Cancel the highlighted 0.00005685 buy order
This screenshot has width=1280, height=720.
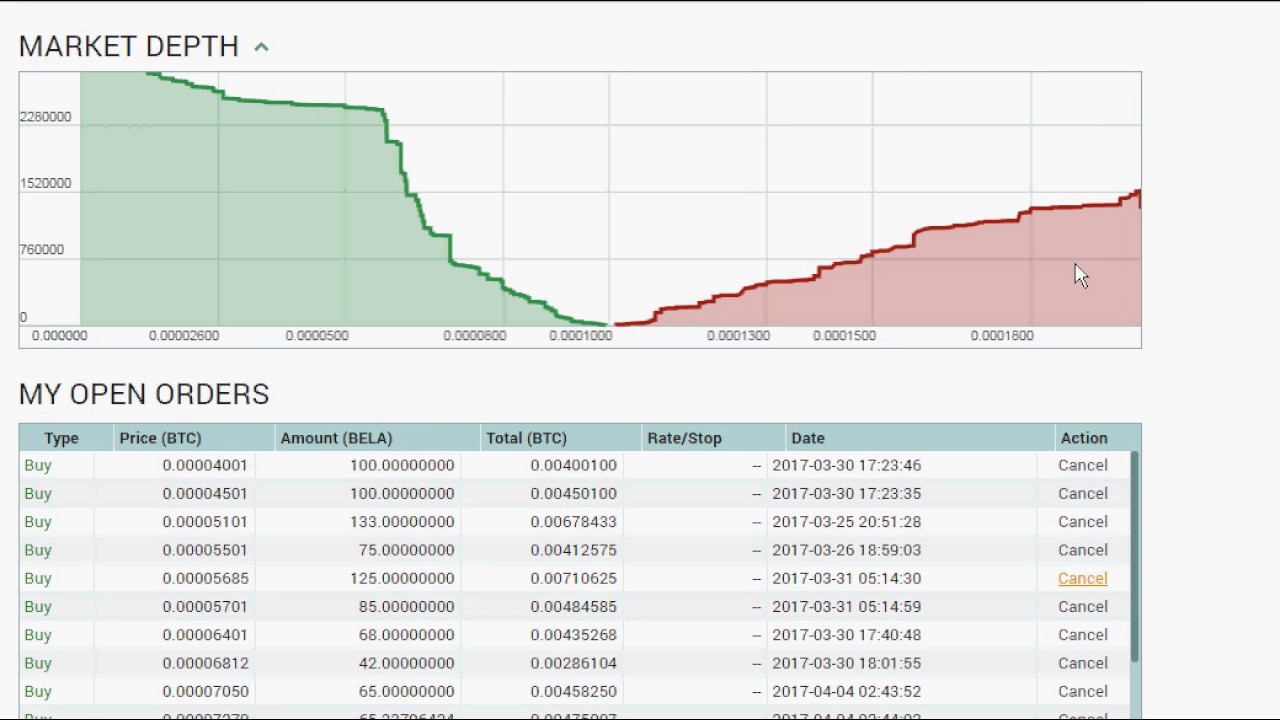(1082, 578)
